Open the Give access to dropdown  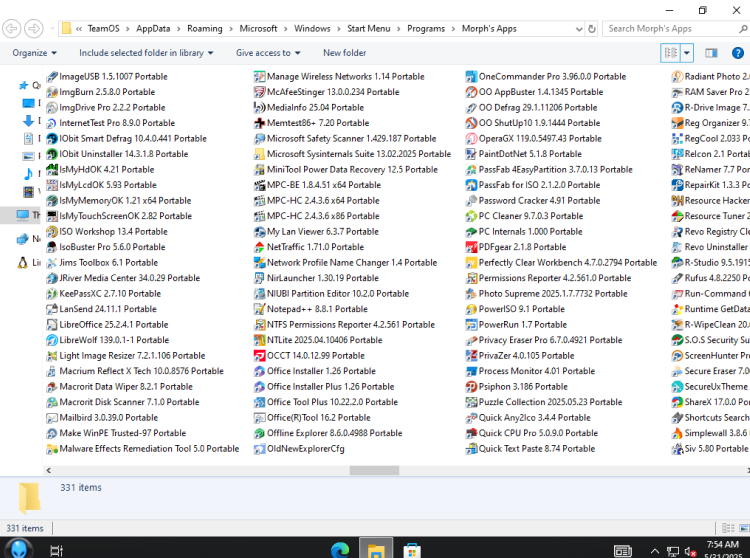point(268,53)
